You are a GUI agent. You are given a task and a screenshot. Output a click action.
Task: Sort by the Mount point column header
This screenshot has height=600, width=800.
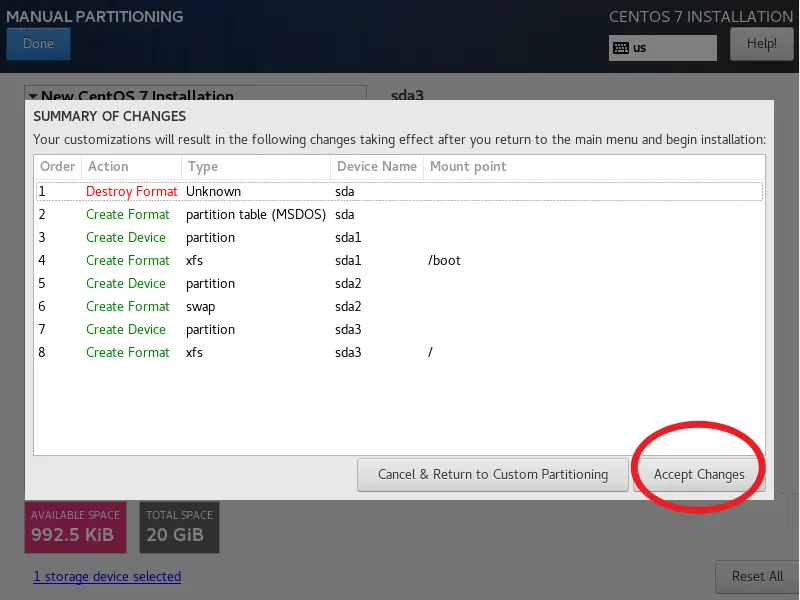click(594, 167)
